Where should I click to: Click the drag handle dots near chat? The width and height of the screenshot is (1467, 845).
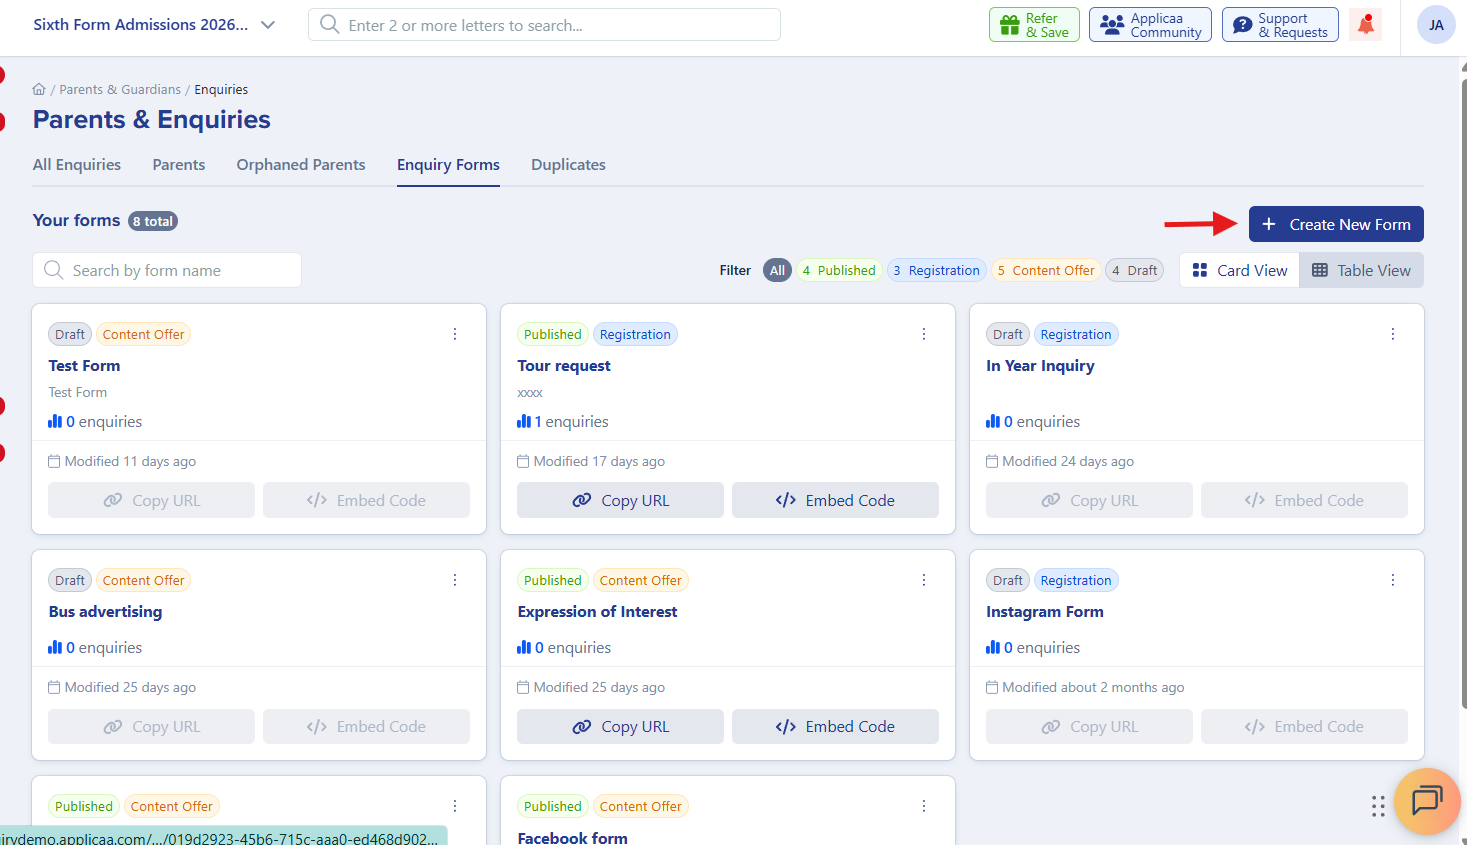(x=1378, y=806)
